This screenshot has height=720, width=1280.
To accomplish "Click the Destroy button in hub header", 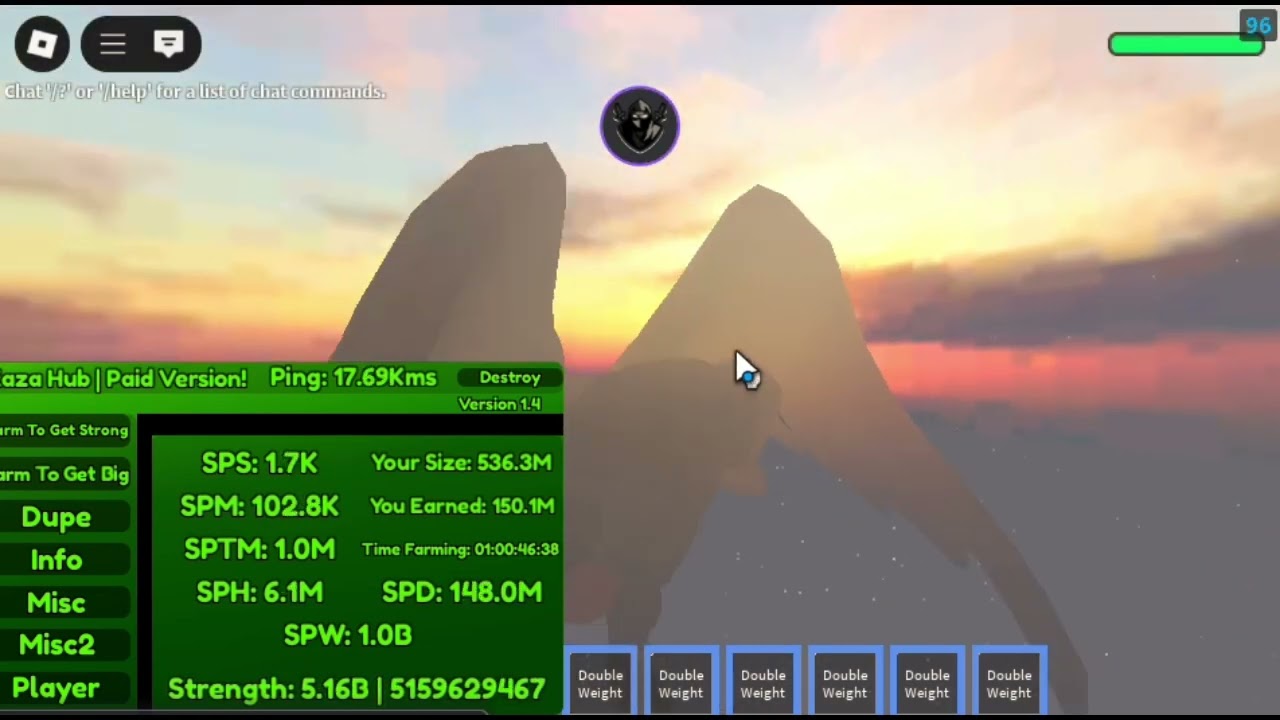I will click(510, 378).
